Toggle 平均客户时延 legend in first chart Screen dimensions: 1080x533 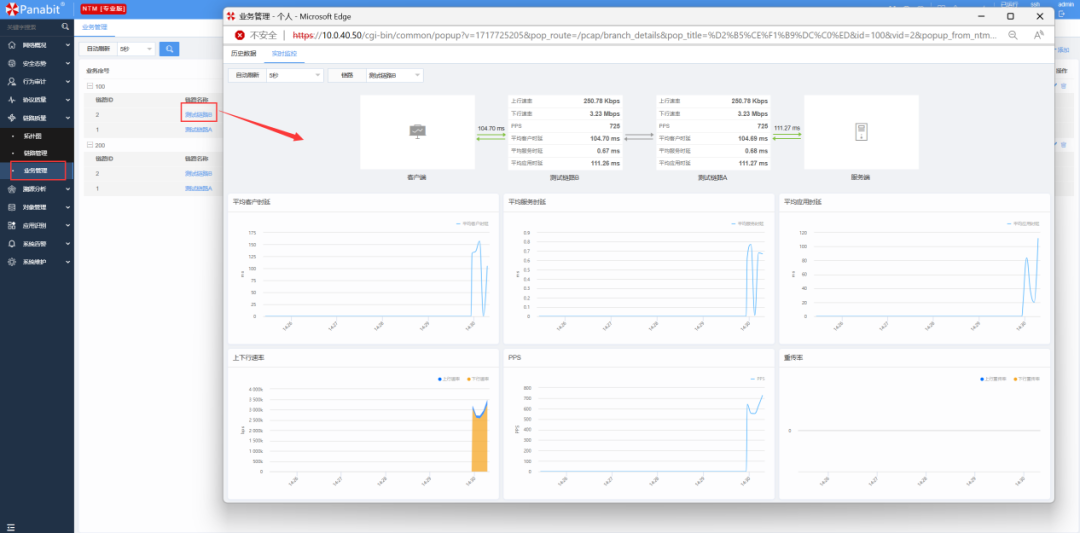click(472, 224)
